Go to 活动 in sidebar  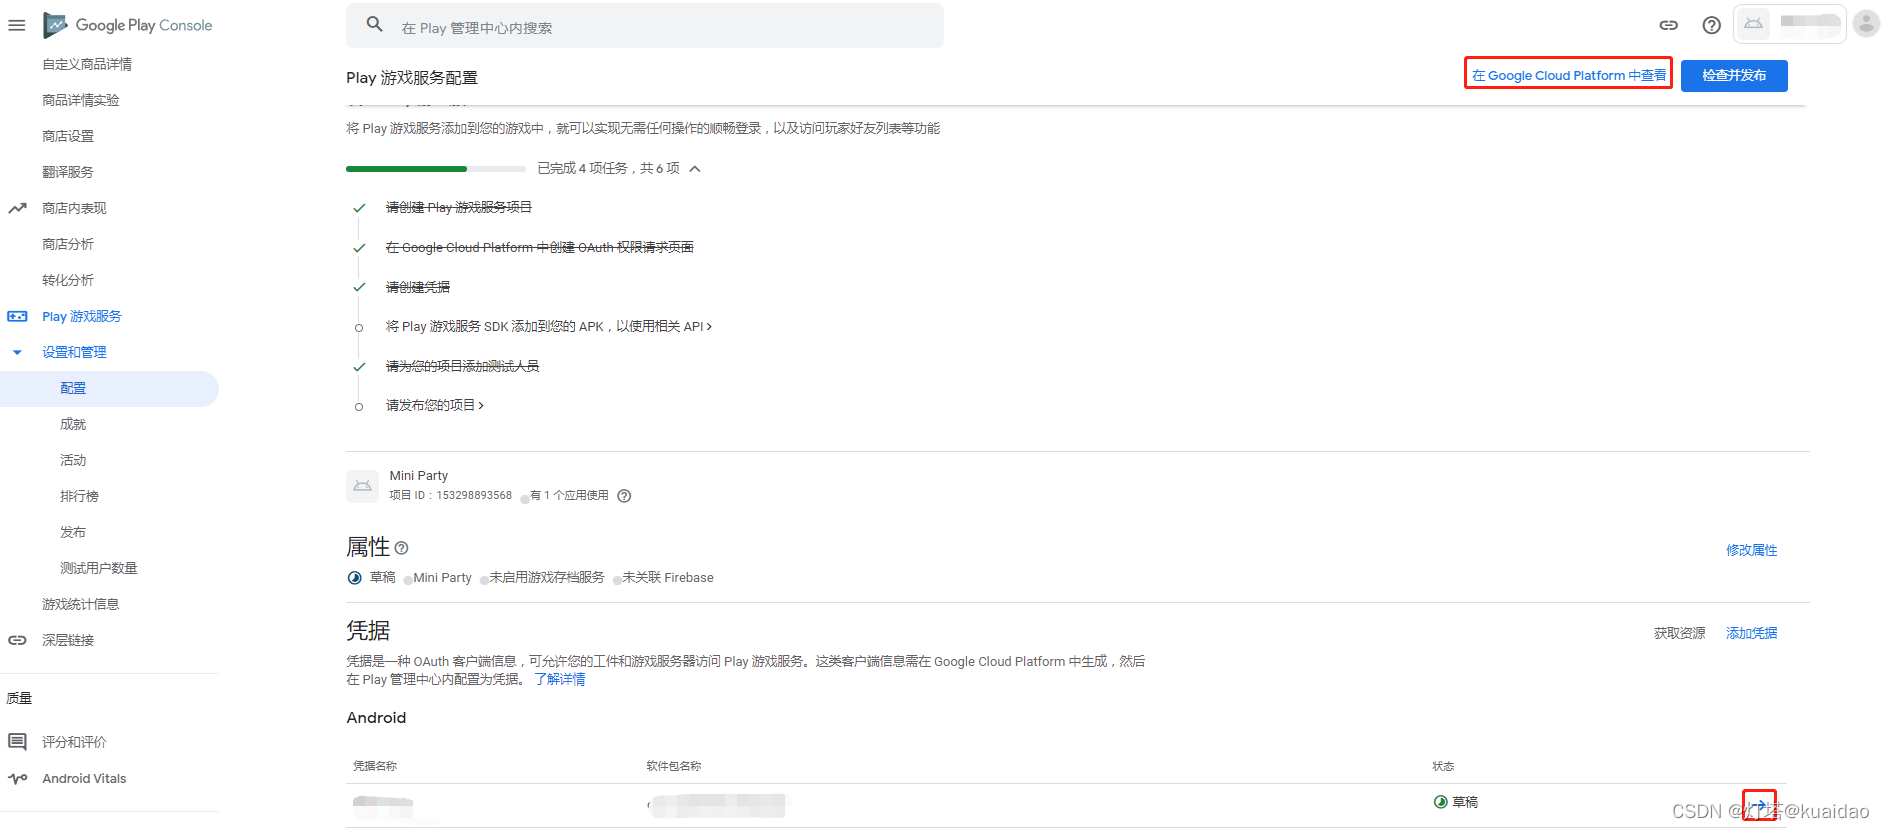point(73,460)
